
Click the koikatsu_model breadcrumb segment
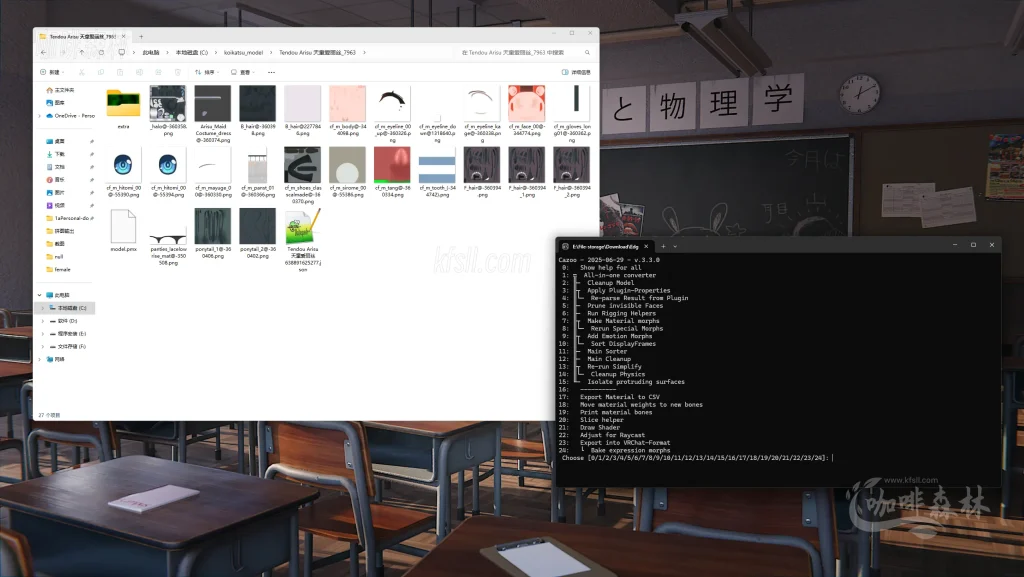pyautogui.click(x=243, y=52)
